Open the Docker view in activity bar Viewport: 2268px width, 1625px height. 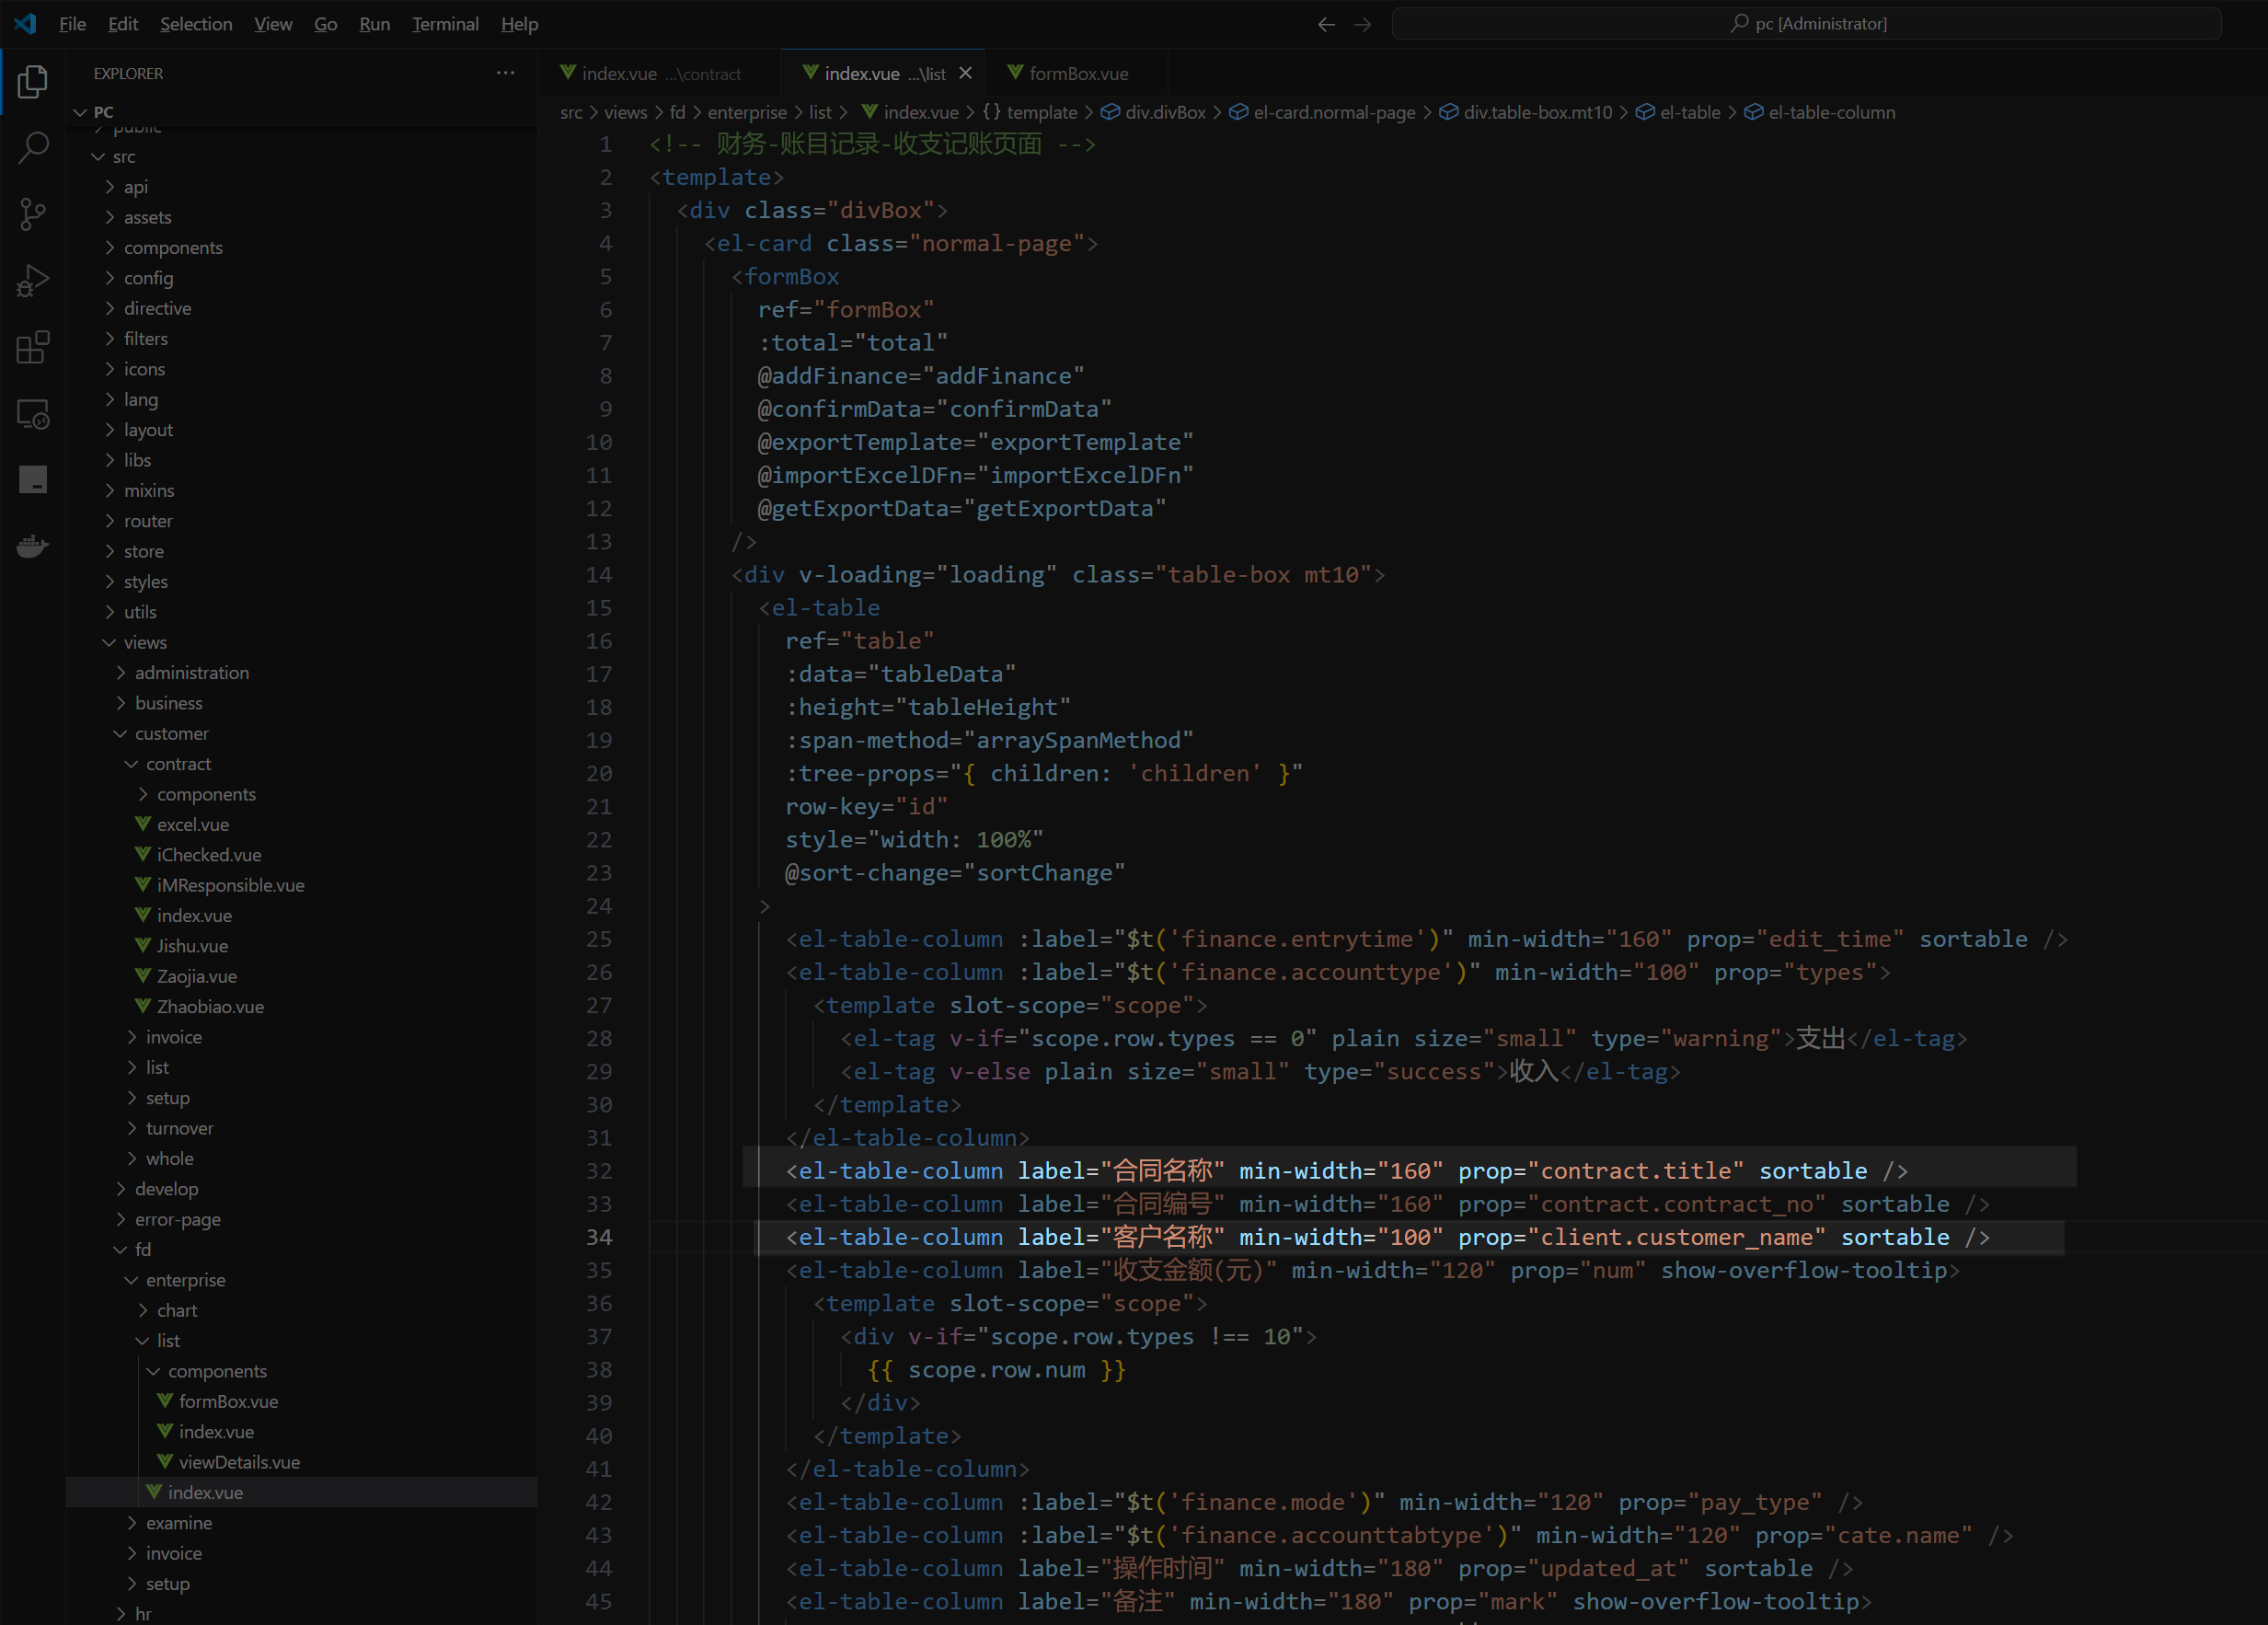tap(33, 546)
